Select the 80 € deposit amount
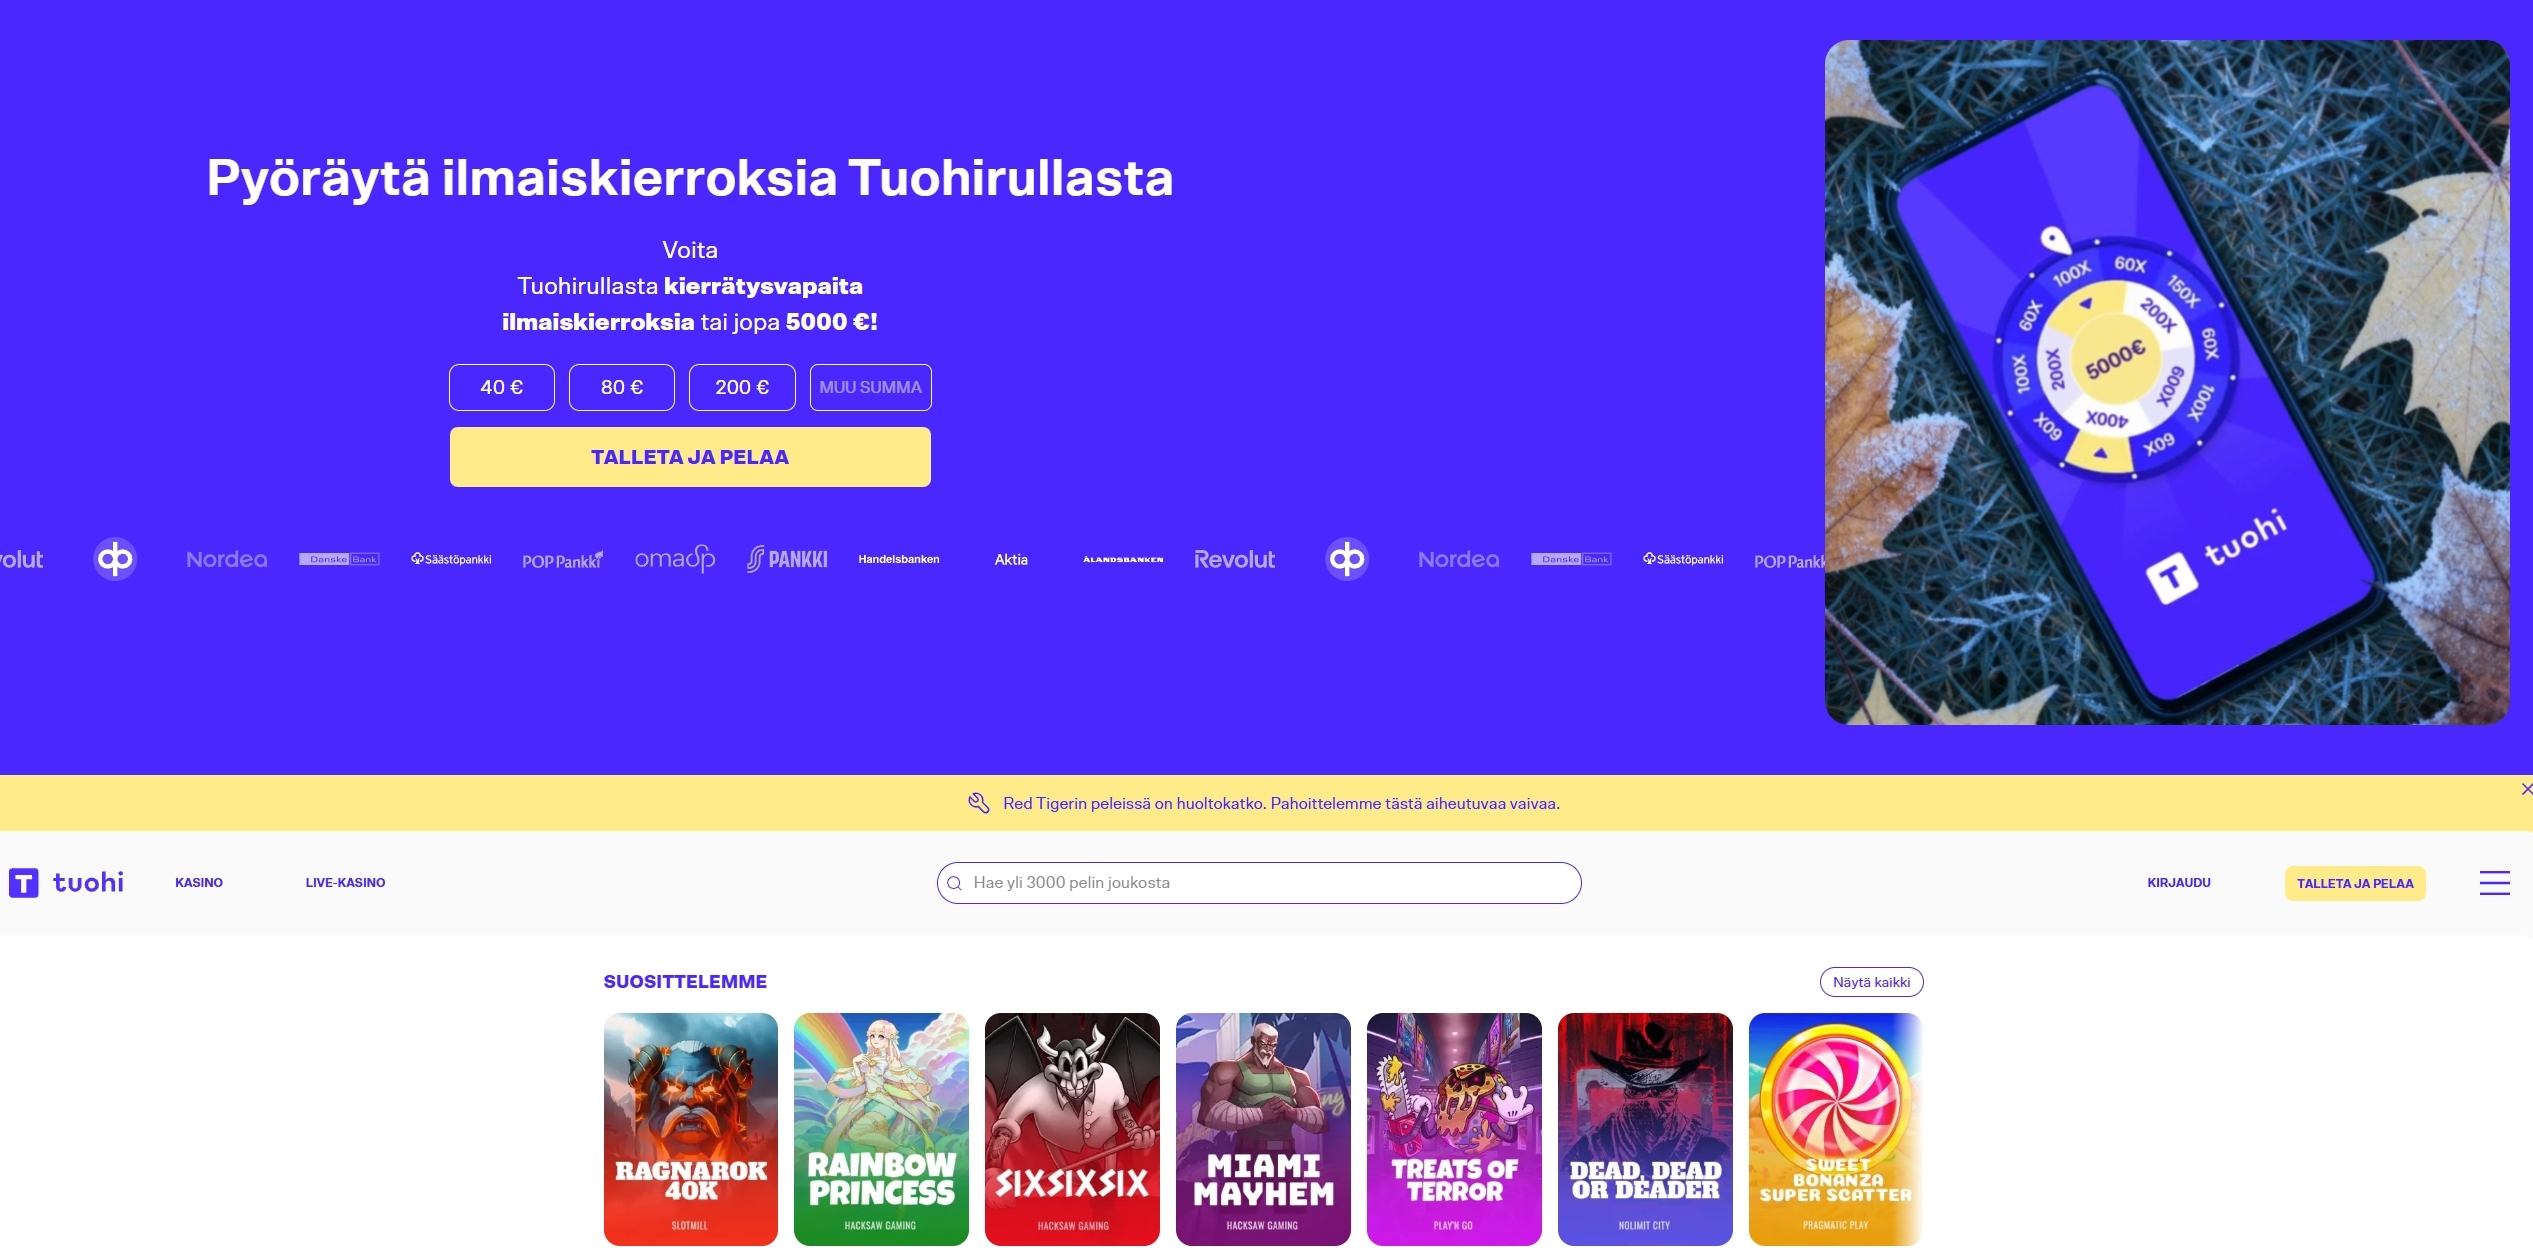Viewport: 2533px width, 1256px height. [622, 387]
